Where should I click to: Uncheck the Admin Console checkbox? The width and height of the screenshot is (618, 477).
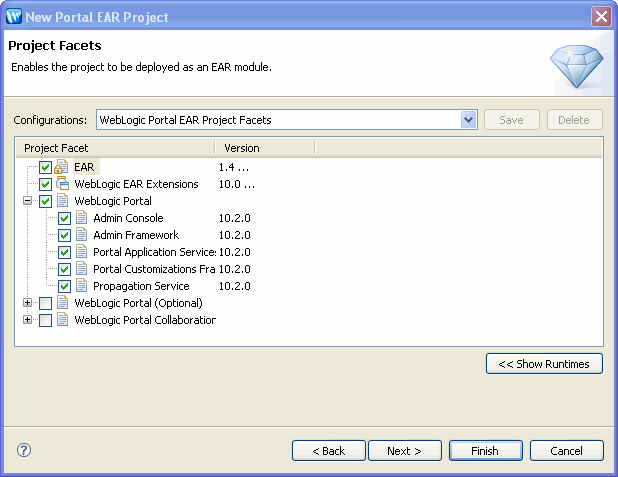64,218
